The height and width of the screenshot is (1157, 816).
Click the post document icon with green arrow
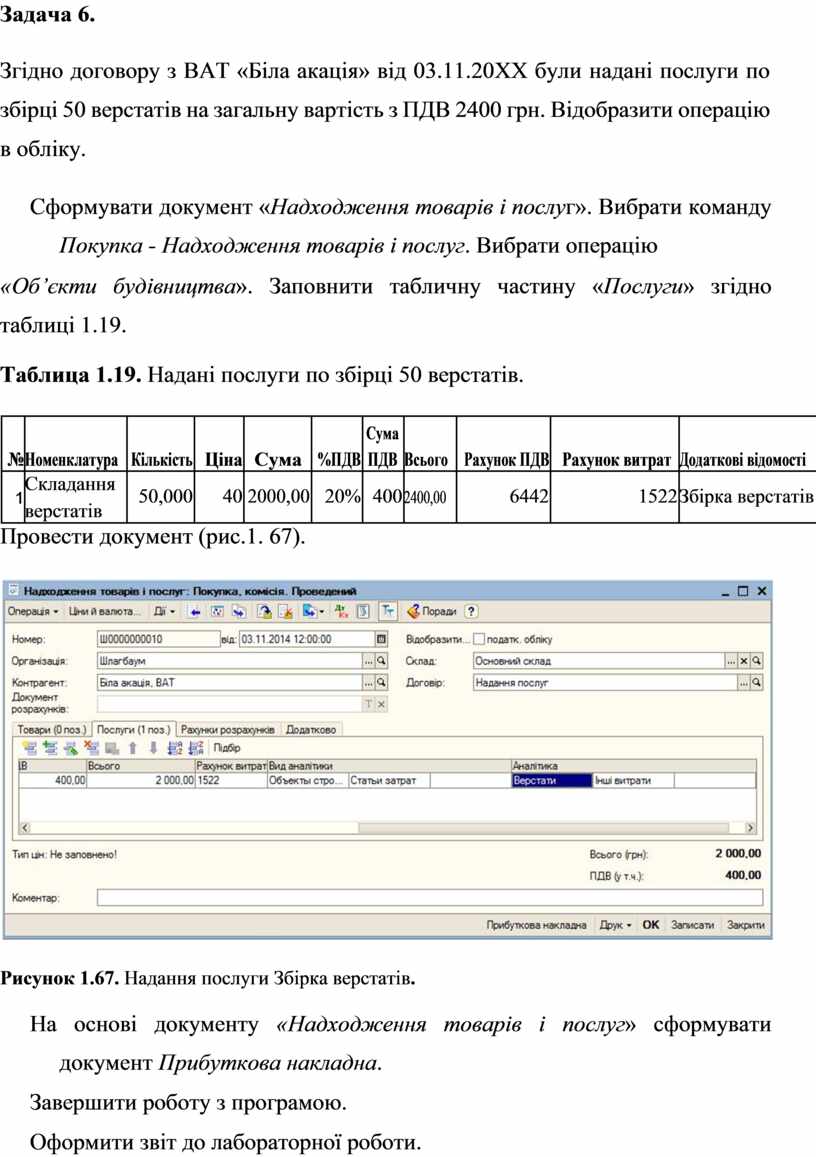click(x=264, y=612)
